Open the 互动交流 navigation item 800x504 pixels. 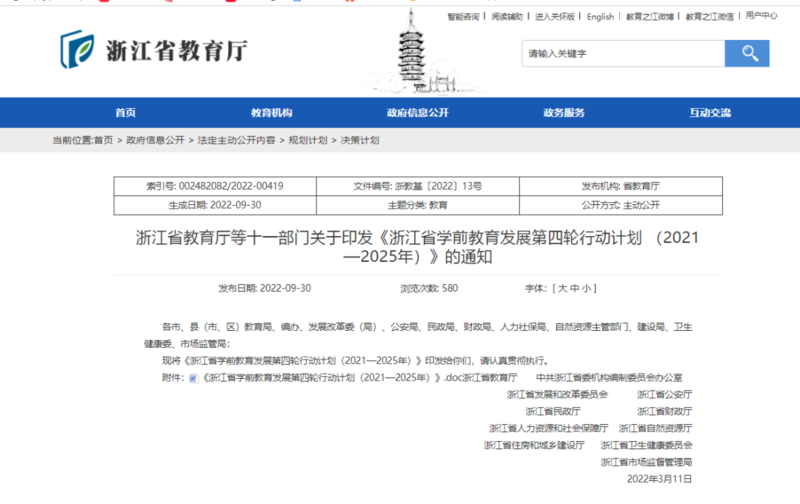(x=710, y=113)
